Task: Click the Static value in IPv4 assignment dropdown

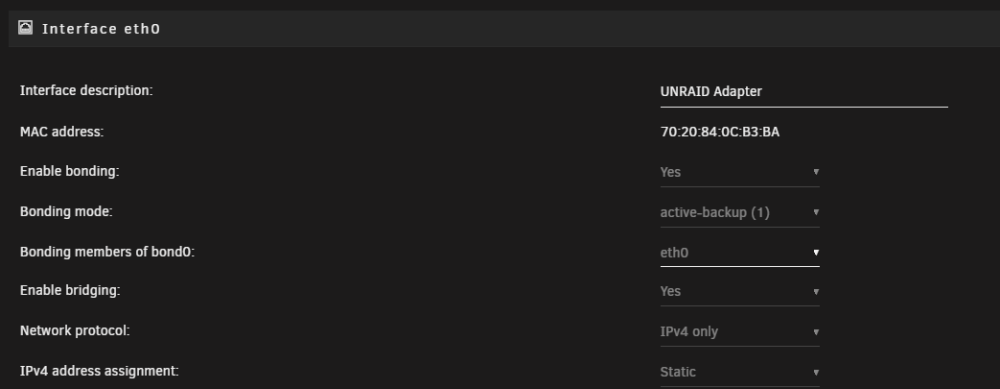Action: coord(677,372)
